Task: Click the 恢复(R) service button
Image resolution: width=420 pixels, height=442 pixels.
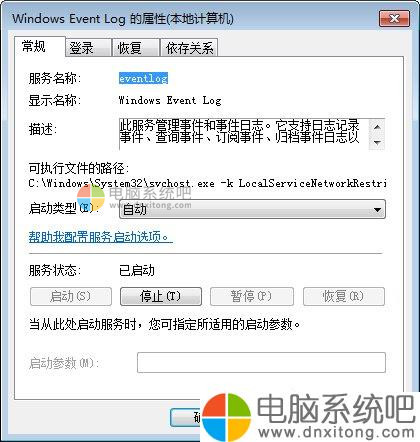Action: [344, 296]
